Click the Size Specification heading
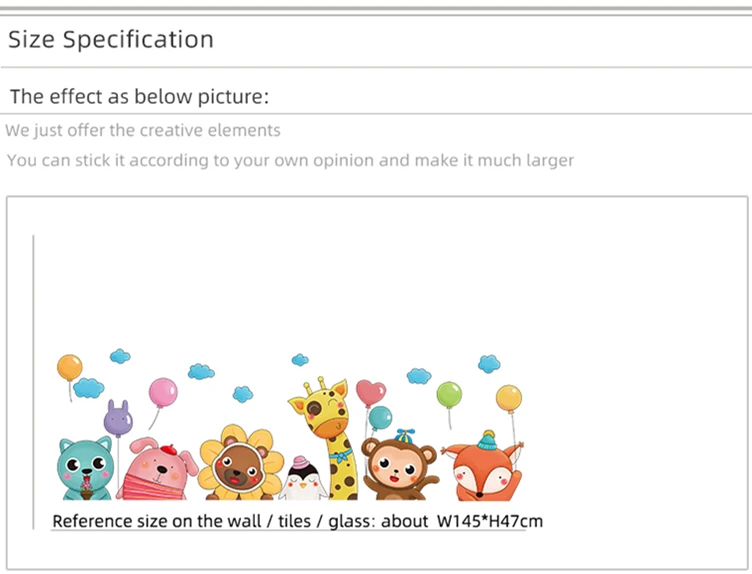Screen dimensions: 752x574 click(111, 40)
